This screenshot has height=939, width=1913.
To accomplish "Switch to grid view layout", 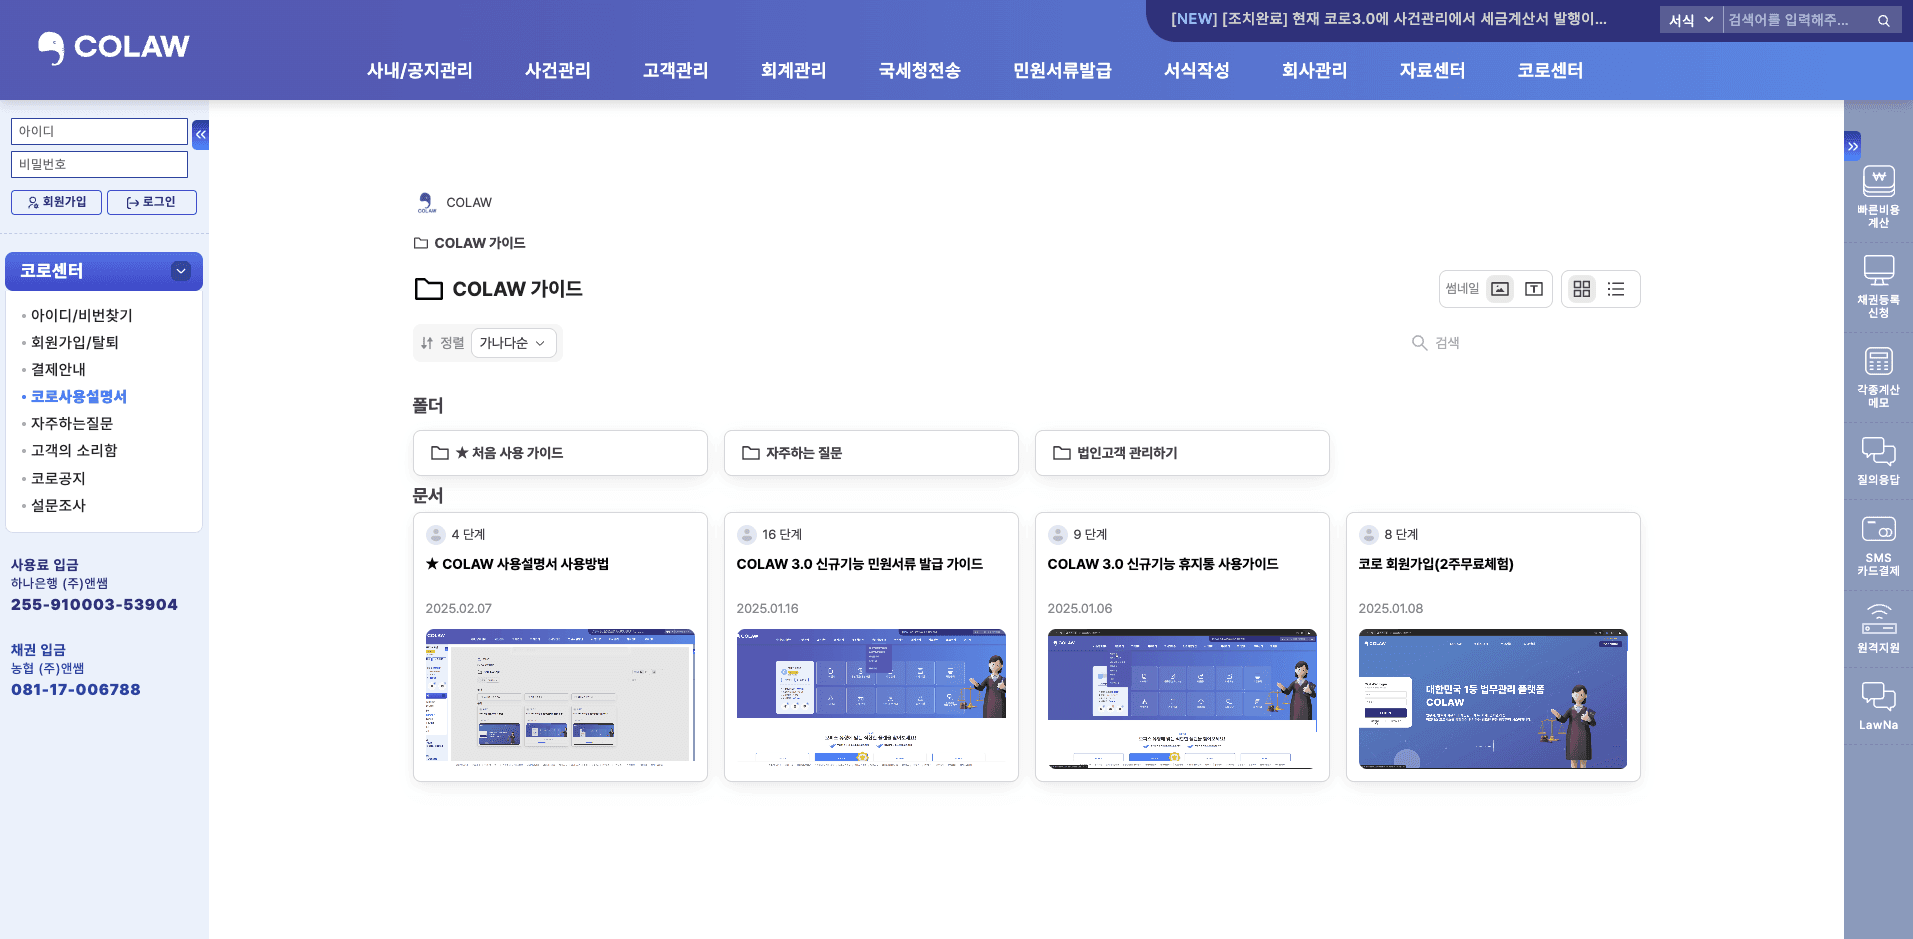I will pos(1581,289).
